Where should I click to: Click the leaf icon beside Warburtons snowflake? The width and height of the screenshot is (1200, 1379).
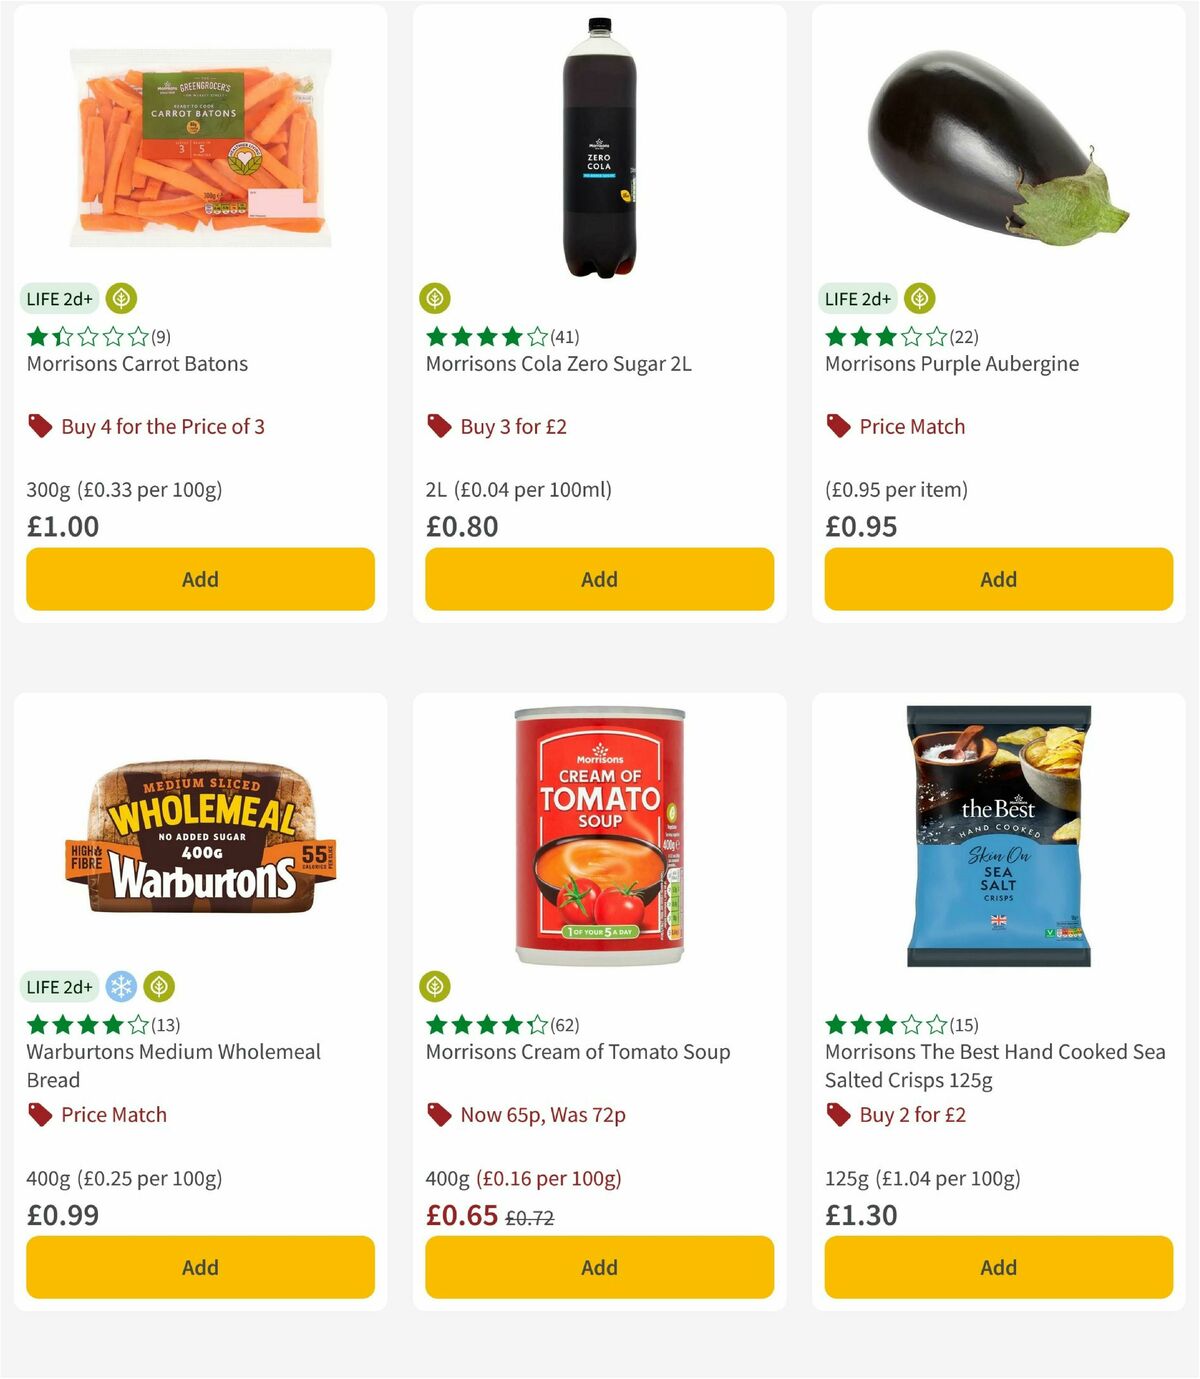click(157, 986)
